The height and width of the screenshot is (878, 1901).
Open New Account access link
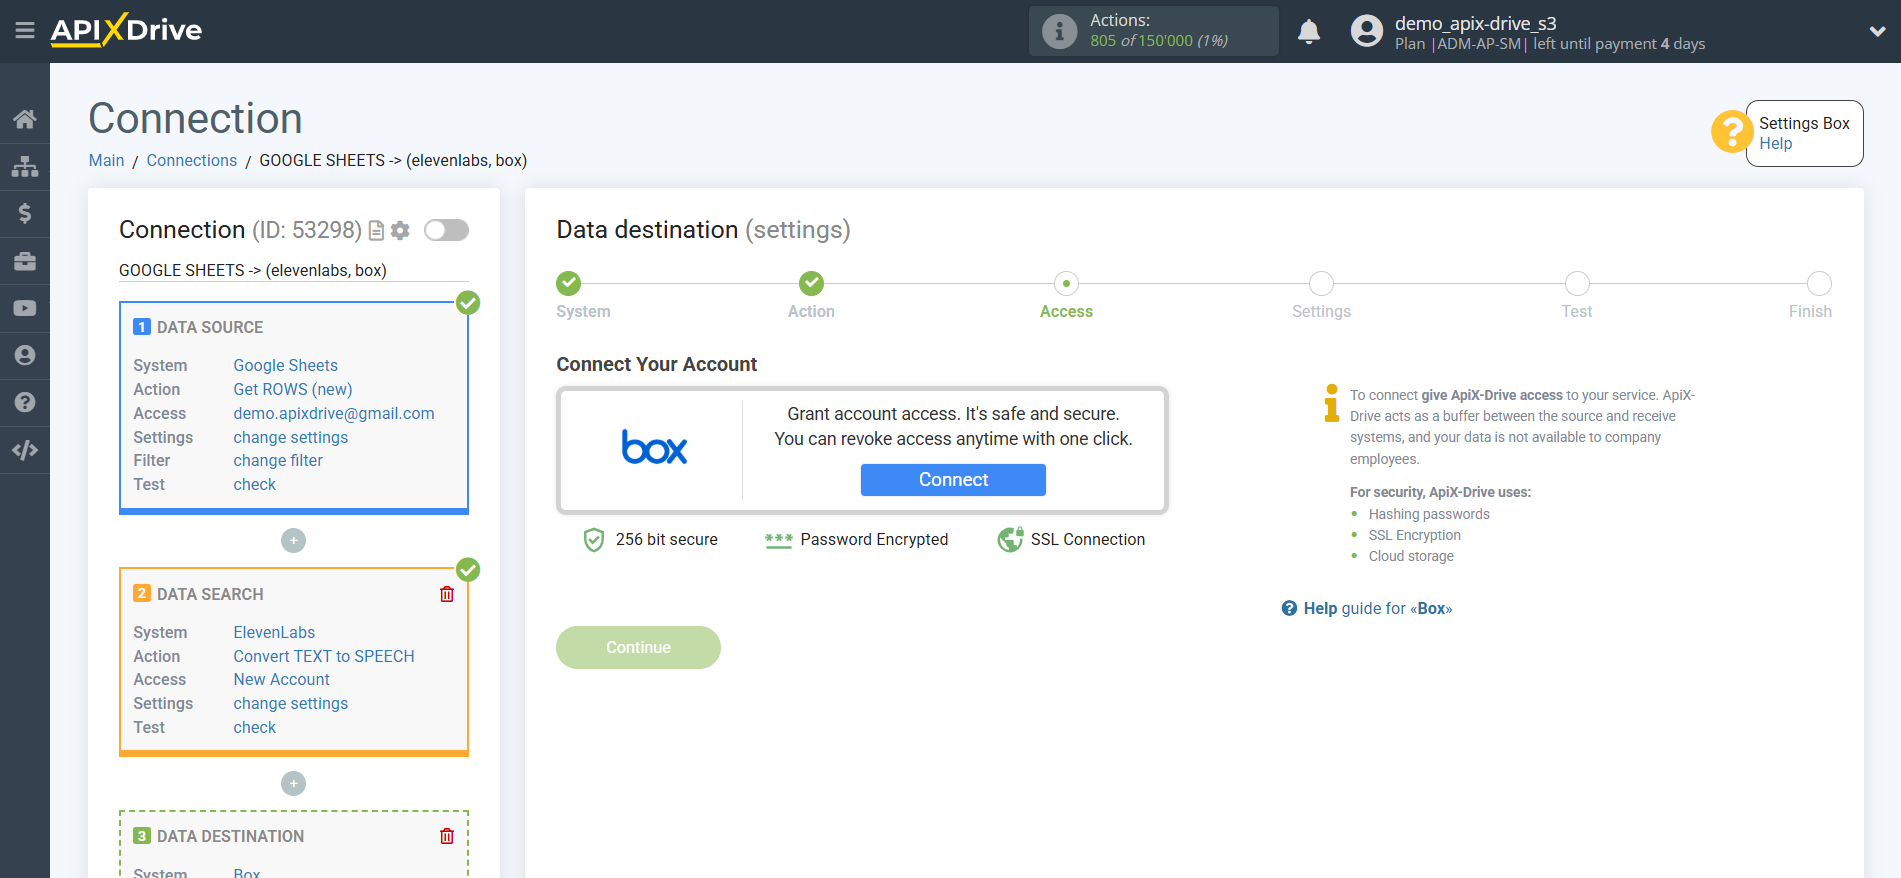[x=282, y=679]
